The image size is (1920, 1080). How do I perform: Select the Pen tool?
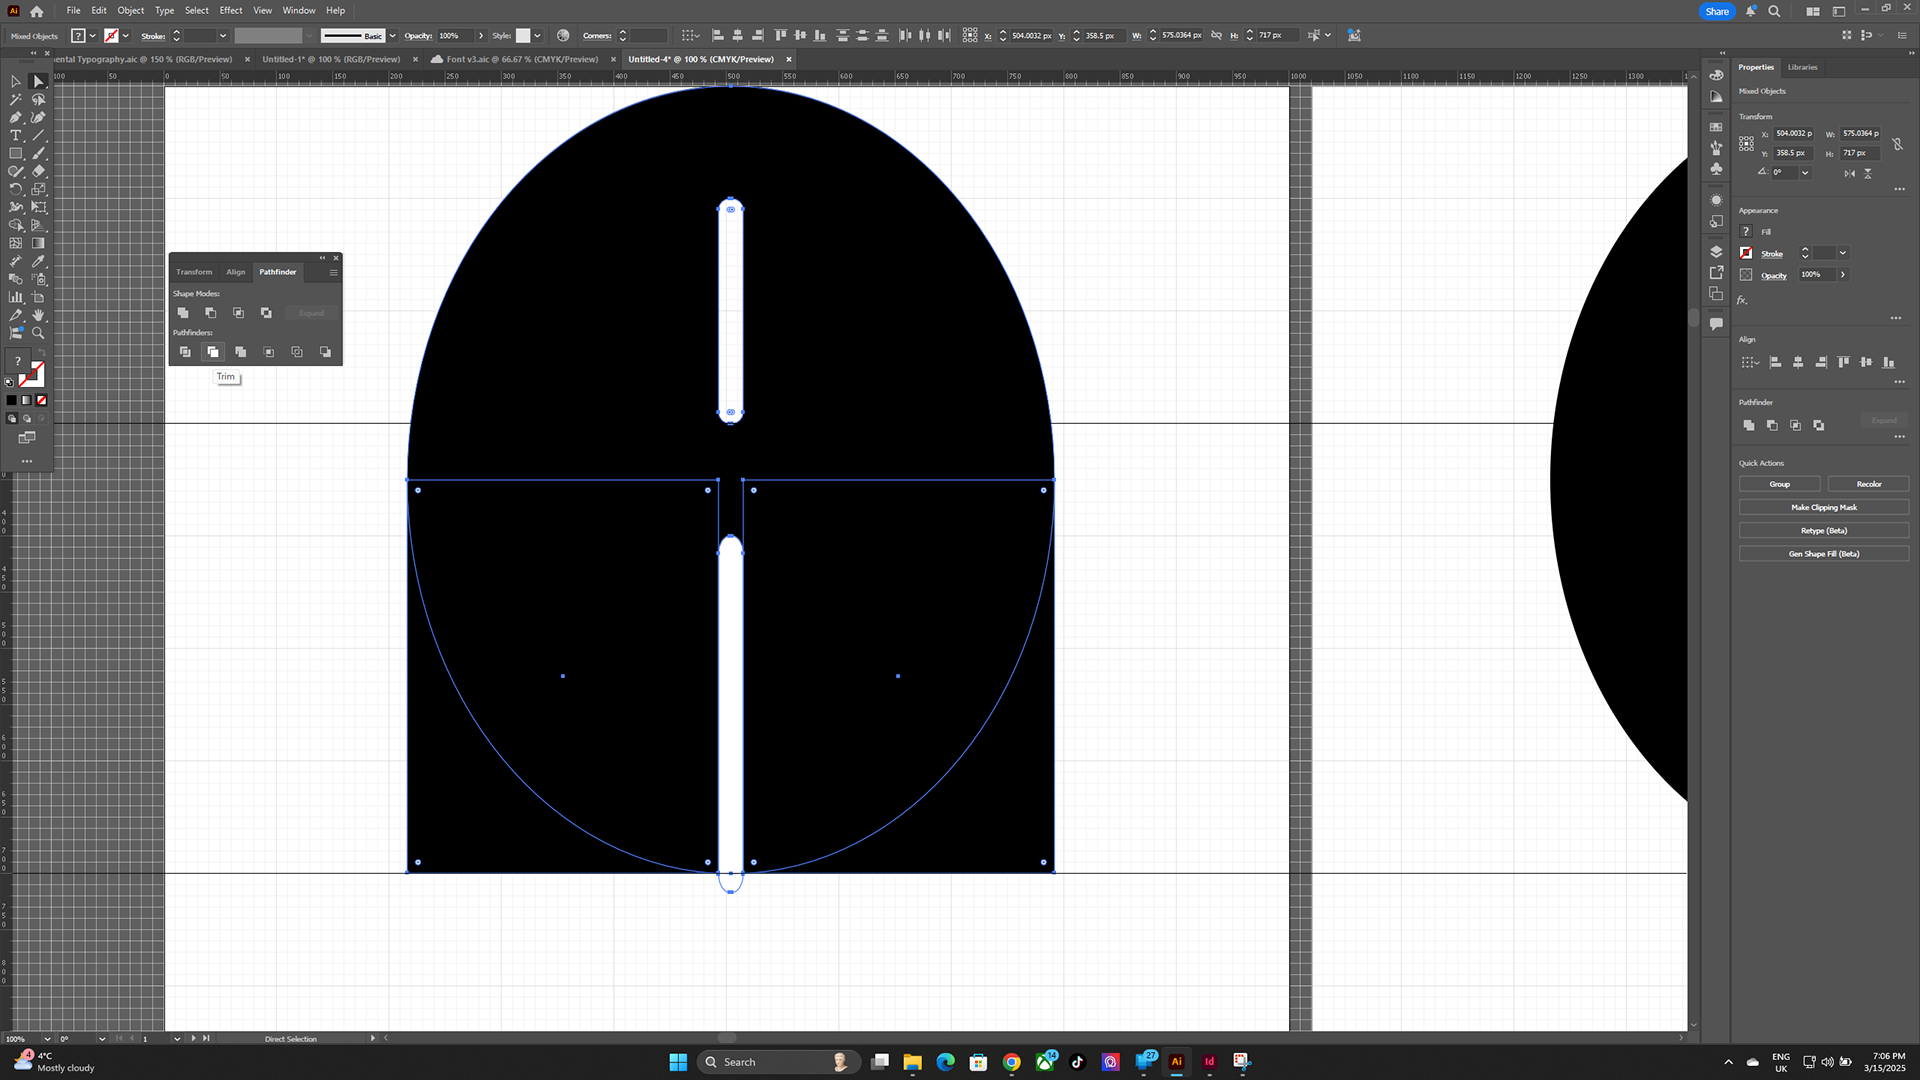[x=15, y=117]
